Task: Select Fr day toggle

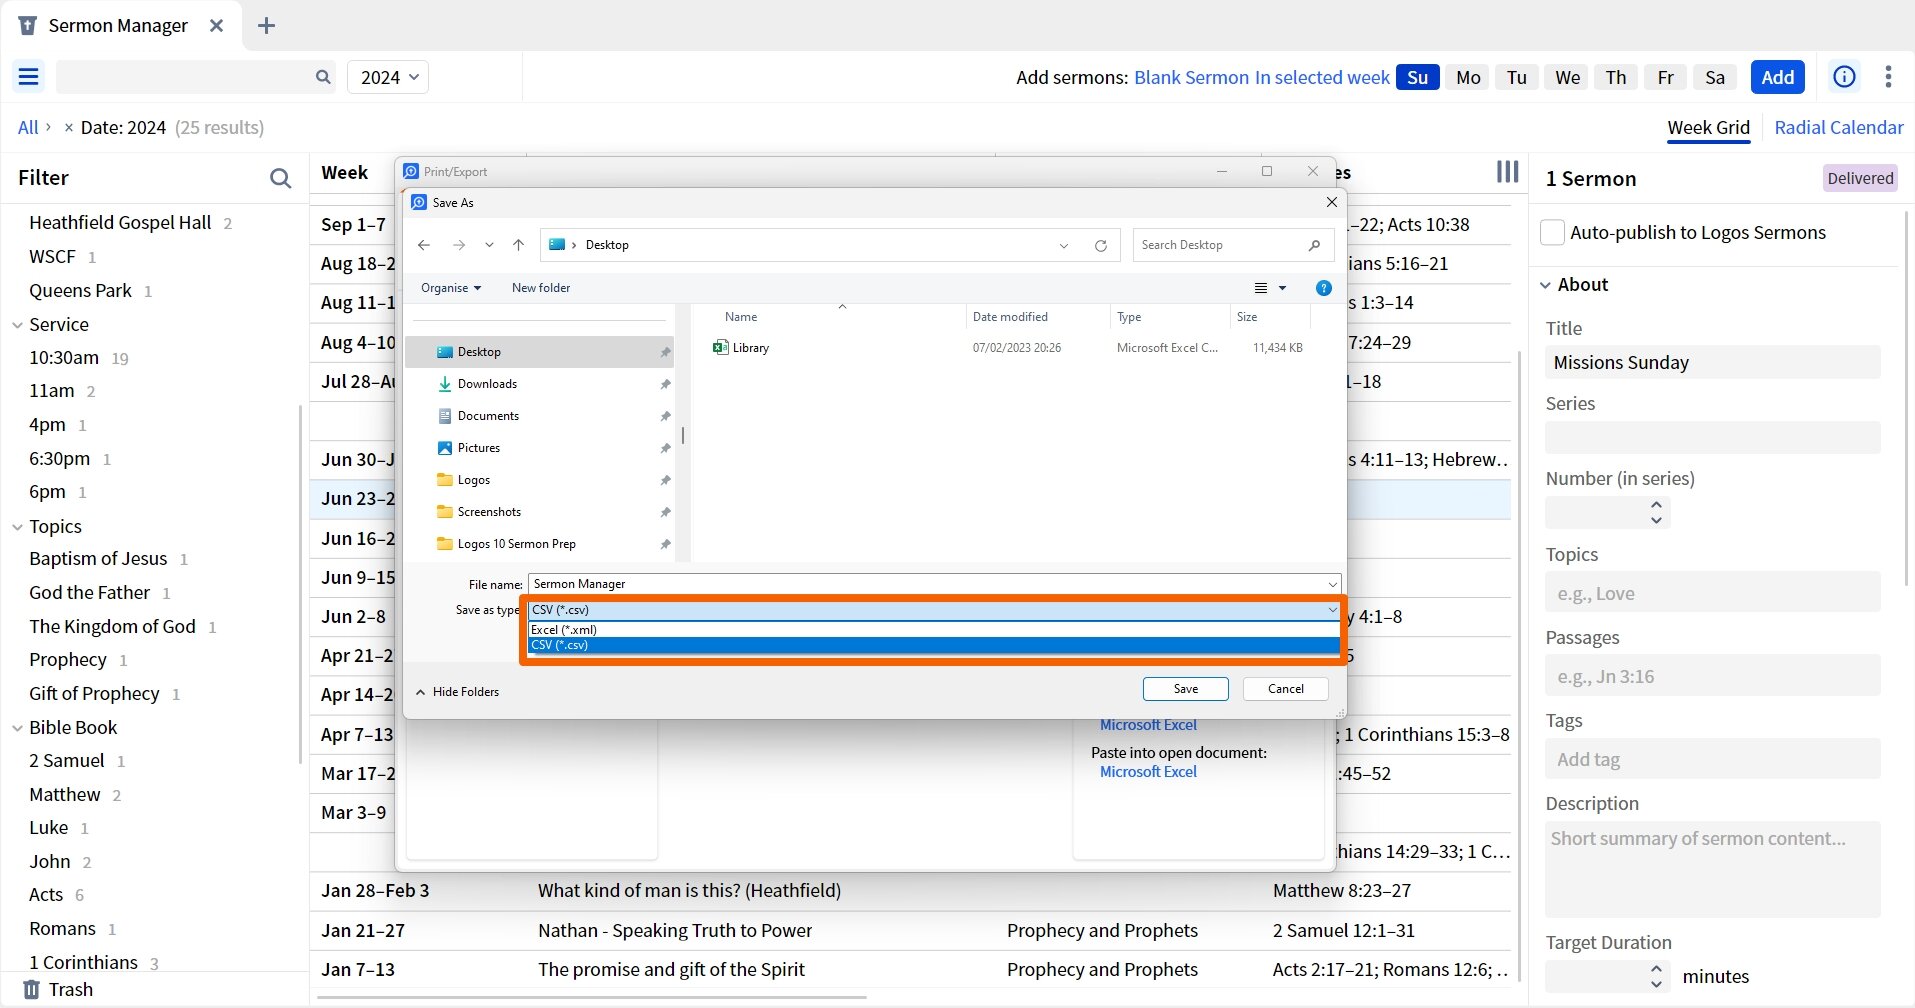Action: tap(1665, 77)
